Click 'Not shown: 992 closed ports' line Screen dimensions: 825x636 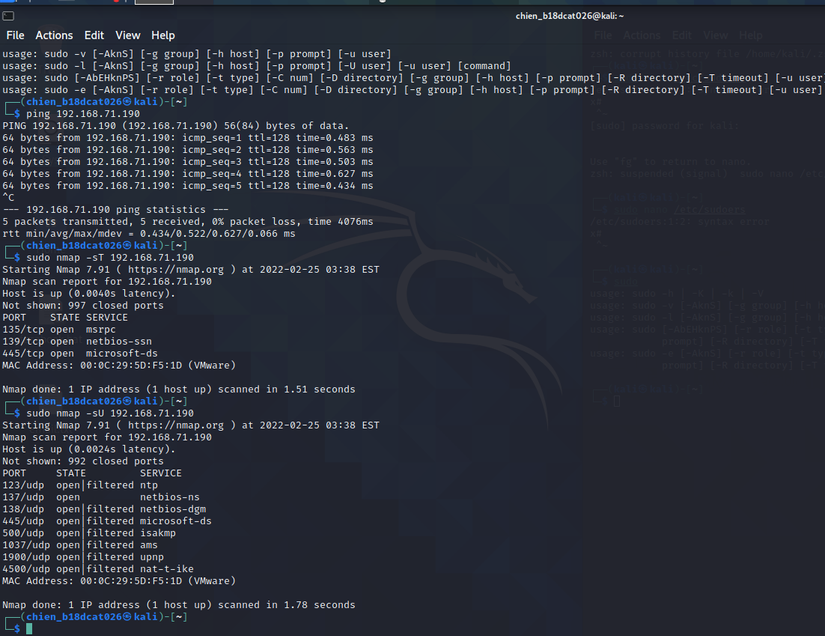click(83, 461)
